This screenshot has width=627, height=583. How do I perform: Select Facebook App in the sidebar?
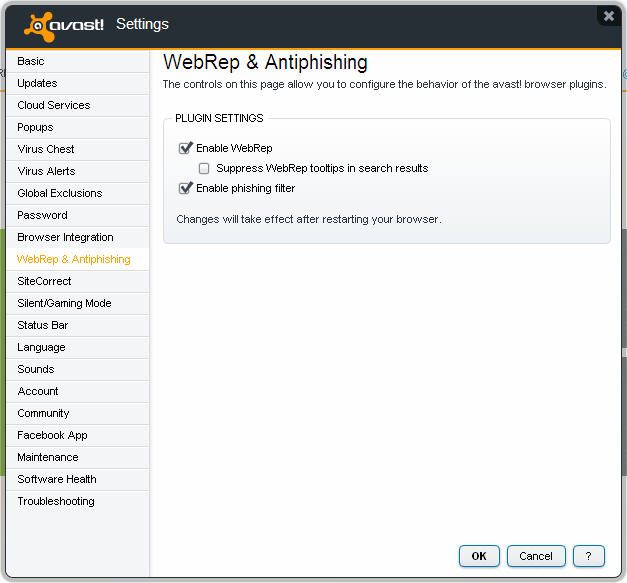click(x=78, y=435)
